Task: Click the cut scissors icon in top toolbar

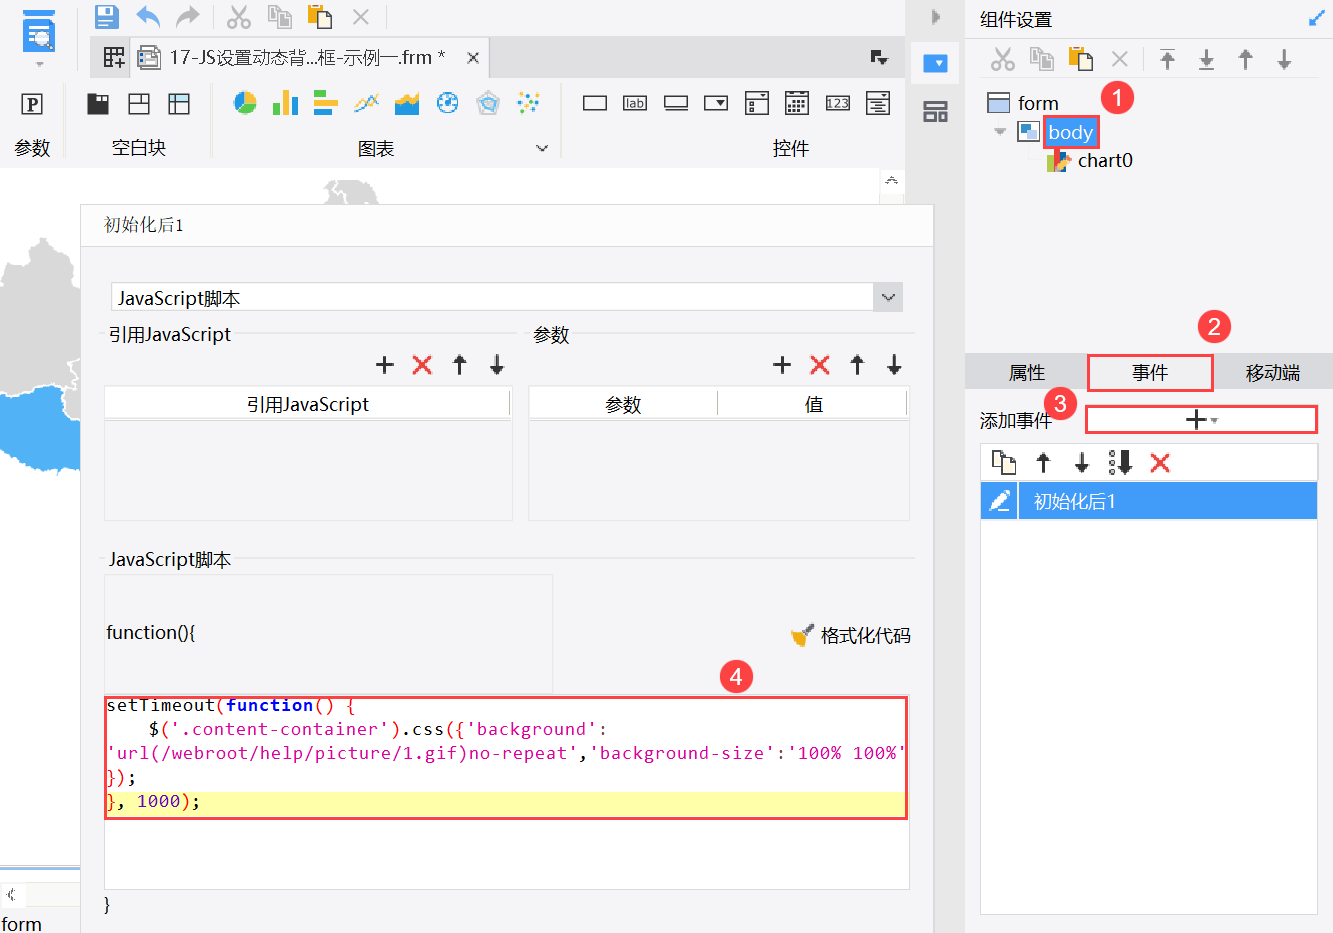Action: coord(238,16)
